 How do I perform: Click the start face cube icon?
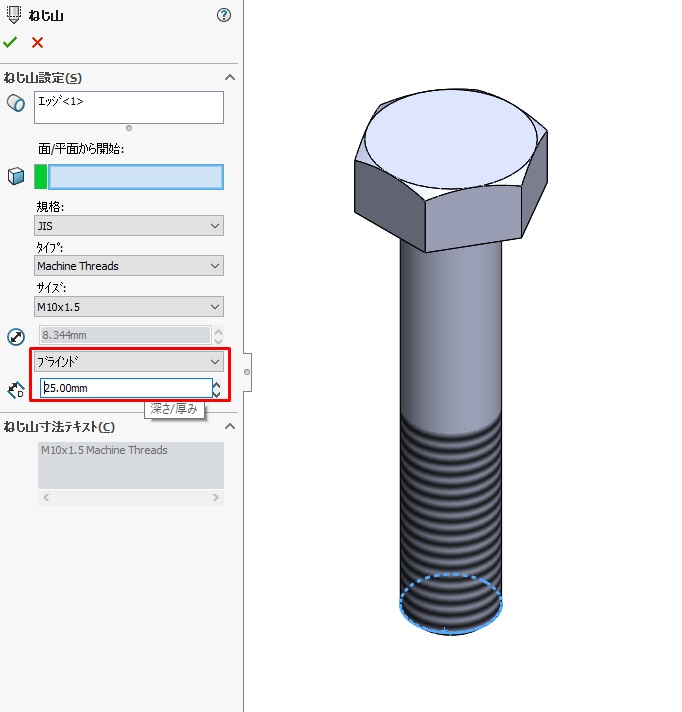pyautogui.click(x=15, y=177)
